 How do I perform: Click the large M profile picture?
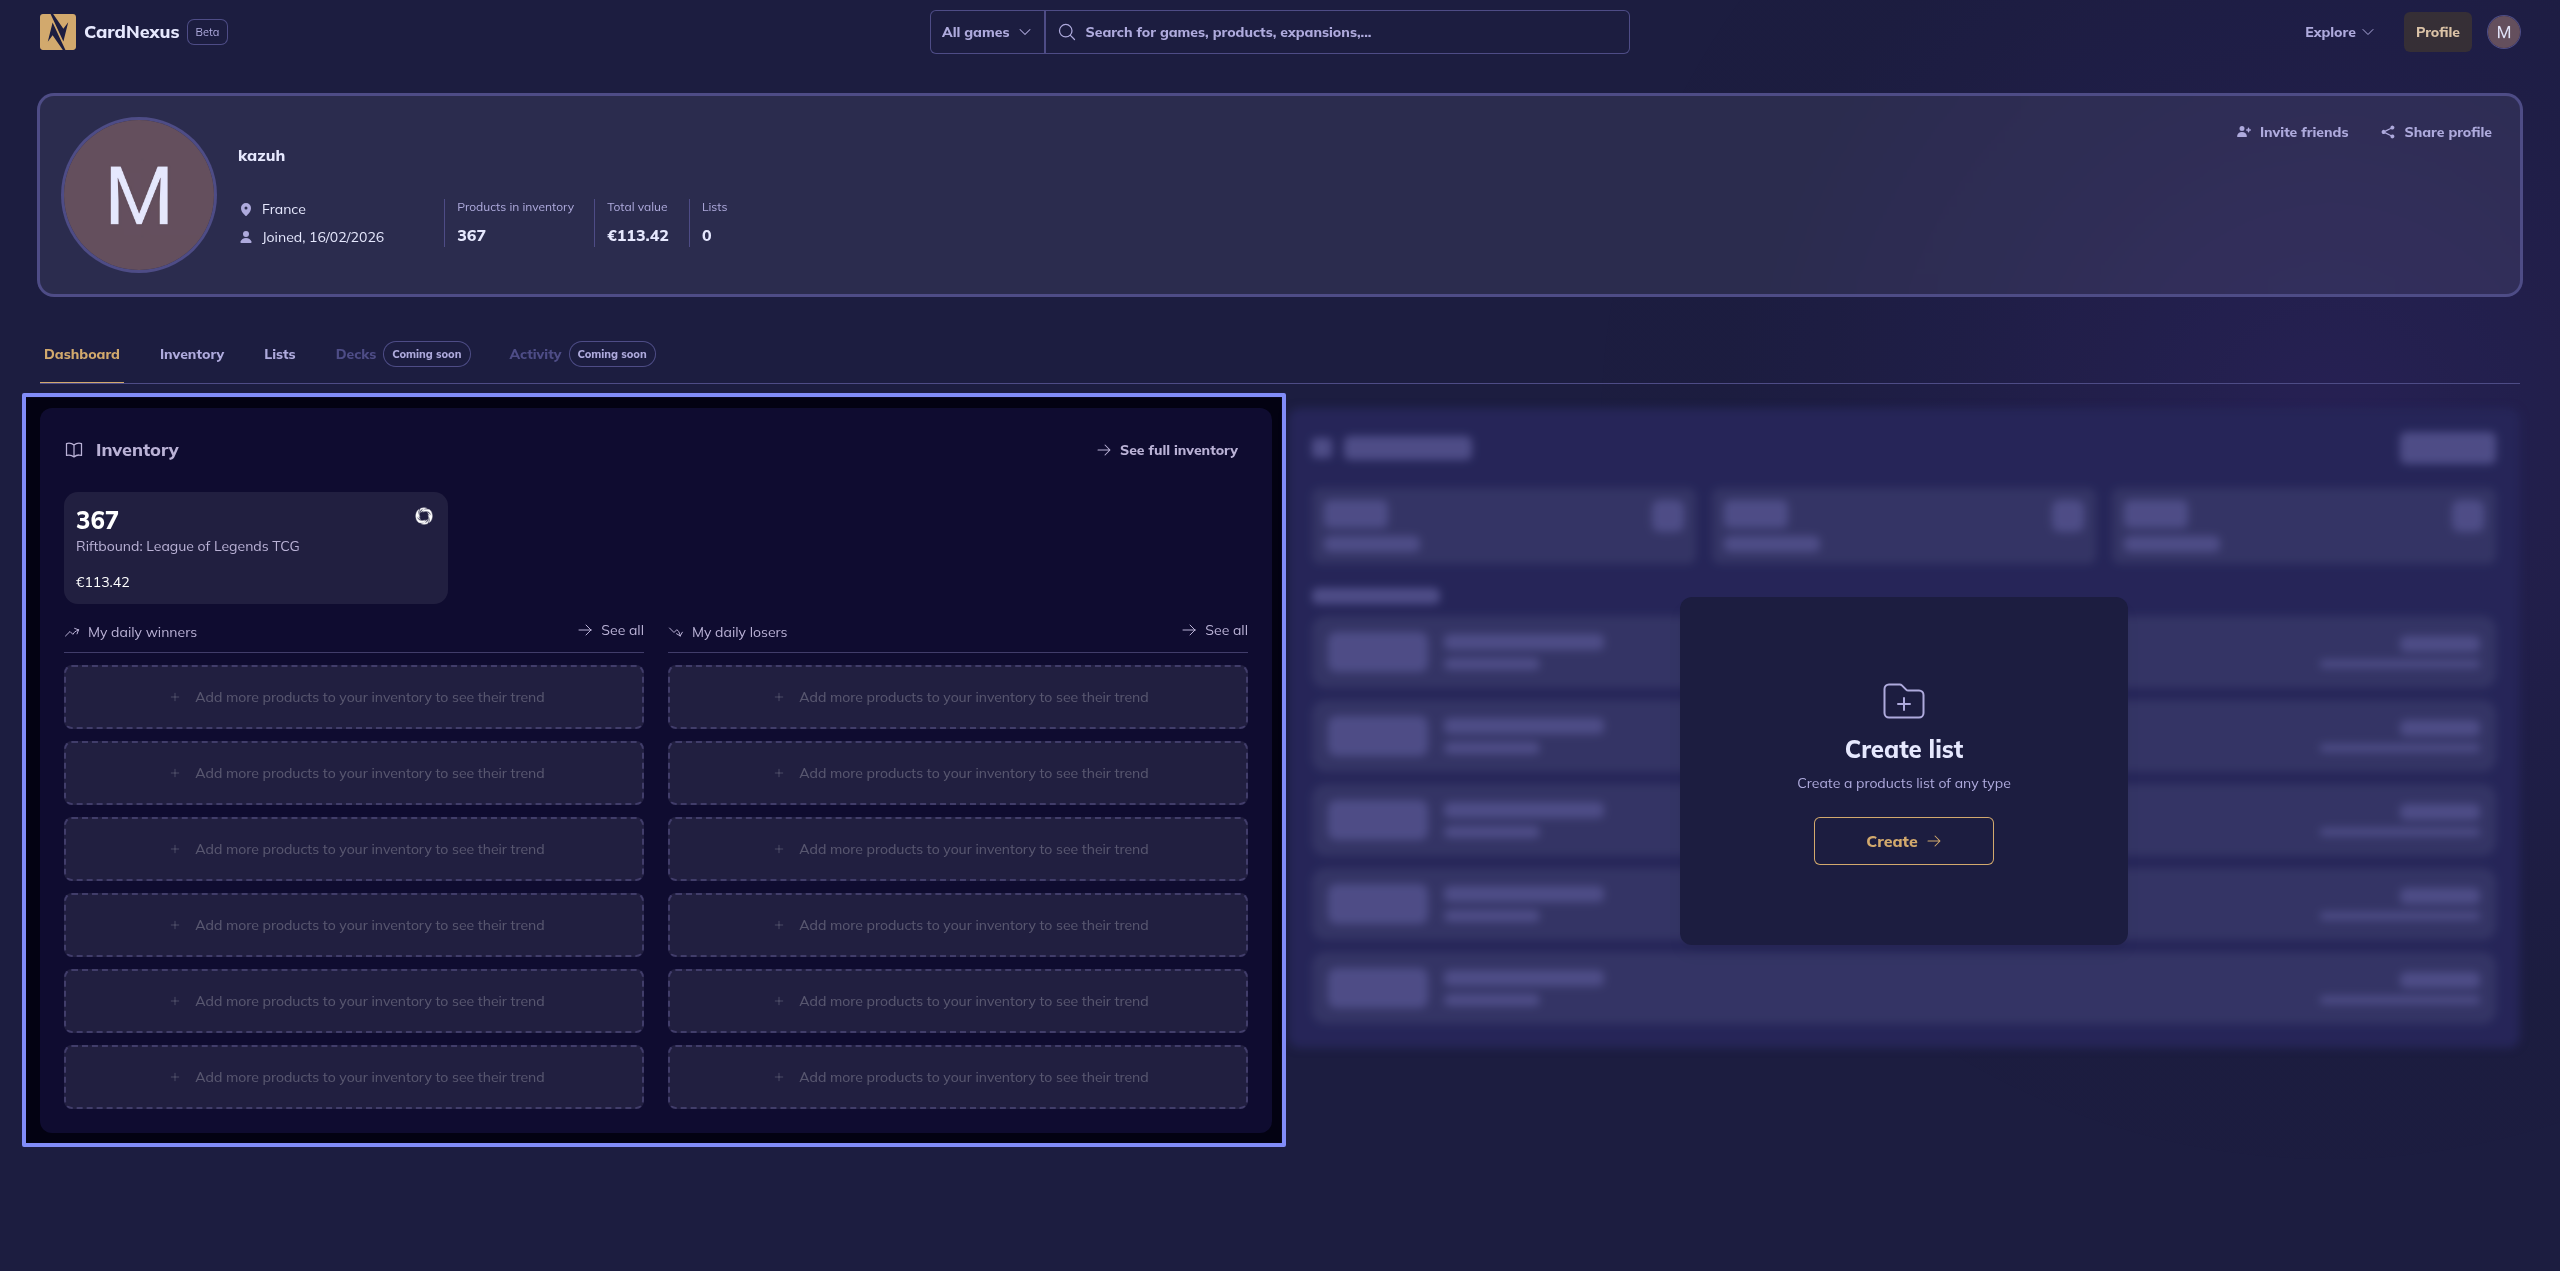pos(139,195)
